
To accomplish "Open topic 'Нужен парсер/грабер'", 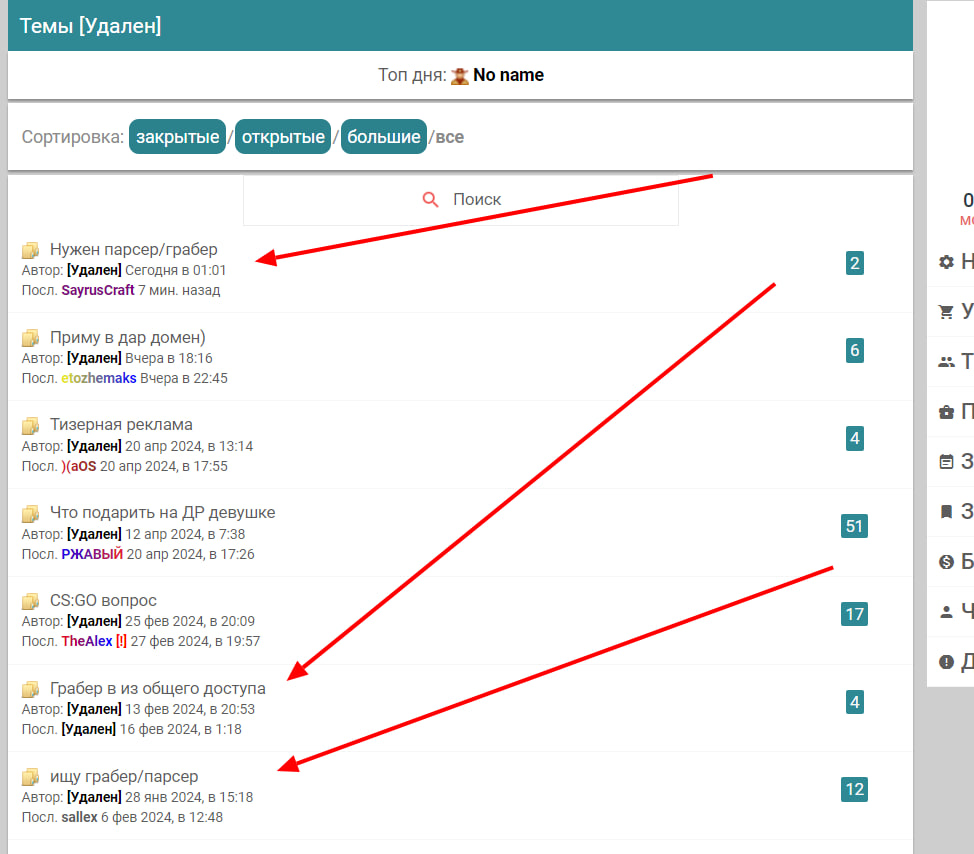I will (x=133, y=249).
